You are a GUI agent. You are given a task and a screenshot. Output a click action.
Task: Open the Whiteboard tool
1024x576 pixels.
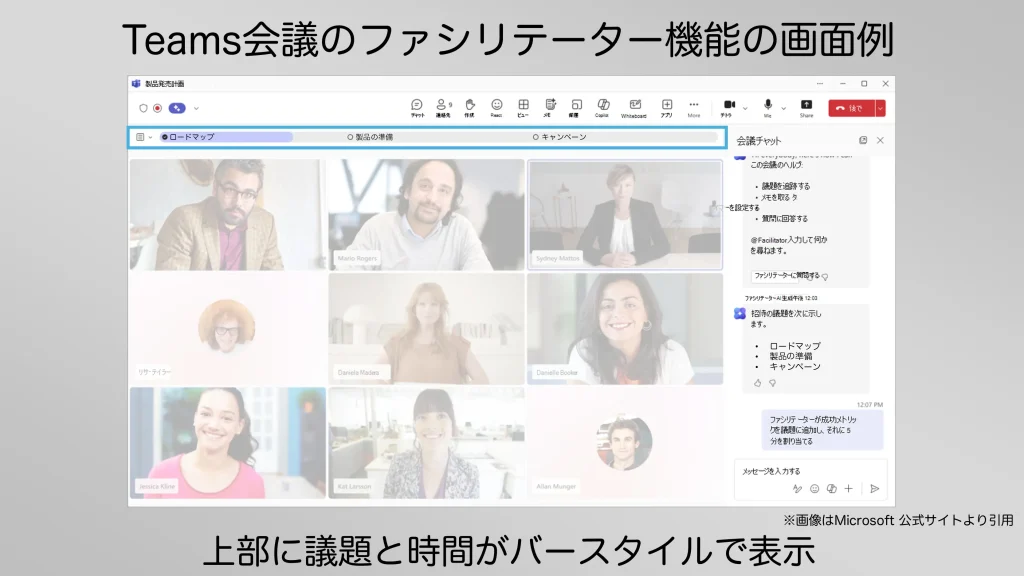click(x=633, y=104)
